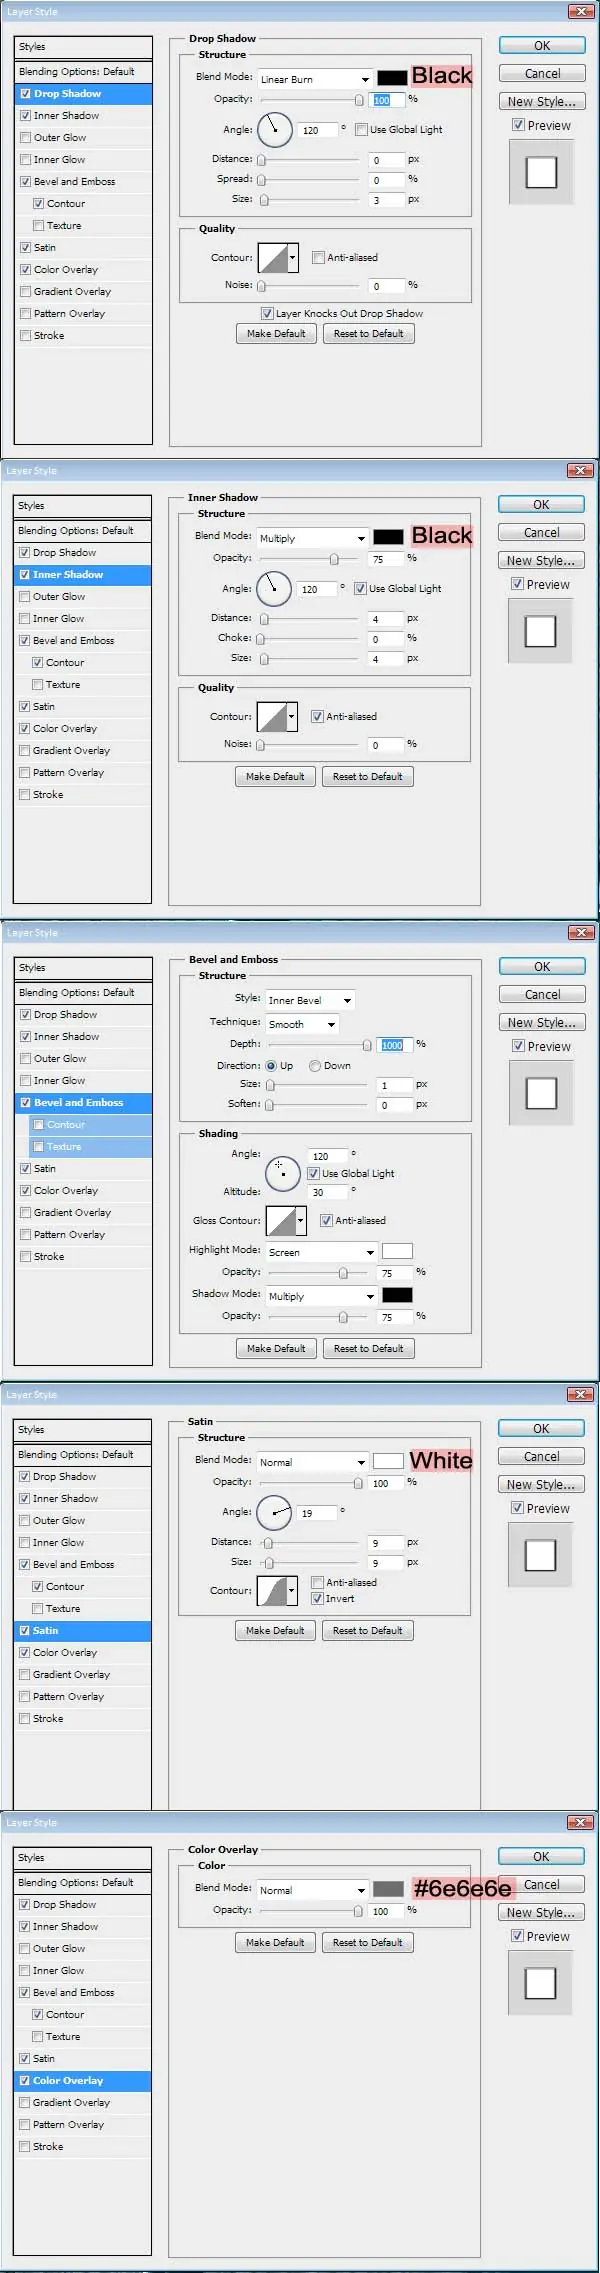Open contour thumbnail in Inner Shadow Quality section

272,717
